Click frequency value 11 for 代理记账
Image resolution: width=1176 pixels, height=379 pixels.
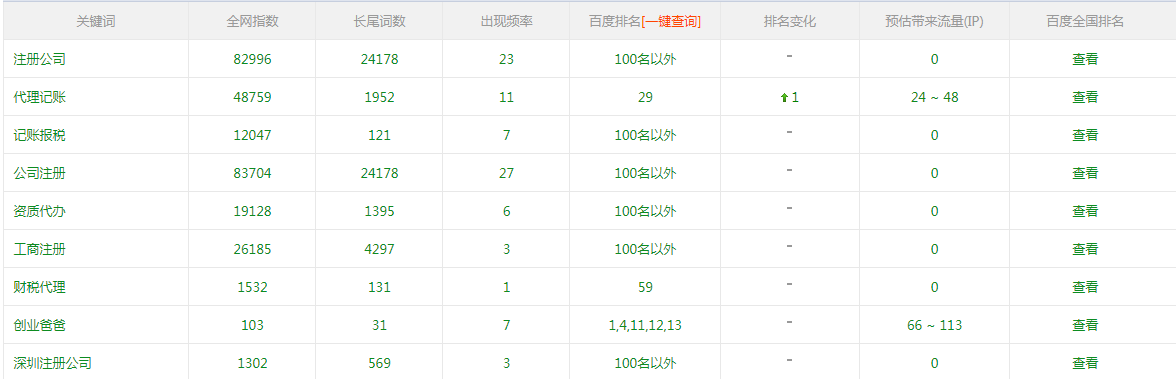(x=506, y=97)
